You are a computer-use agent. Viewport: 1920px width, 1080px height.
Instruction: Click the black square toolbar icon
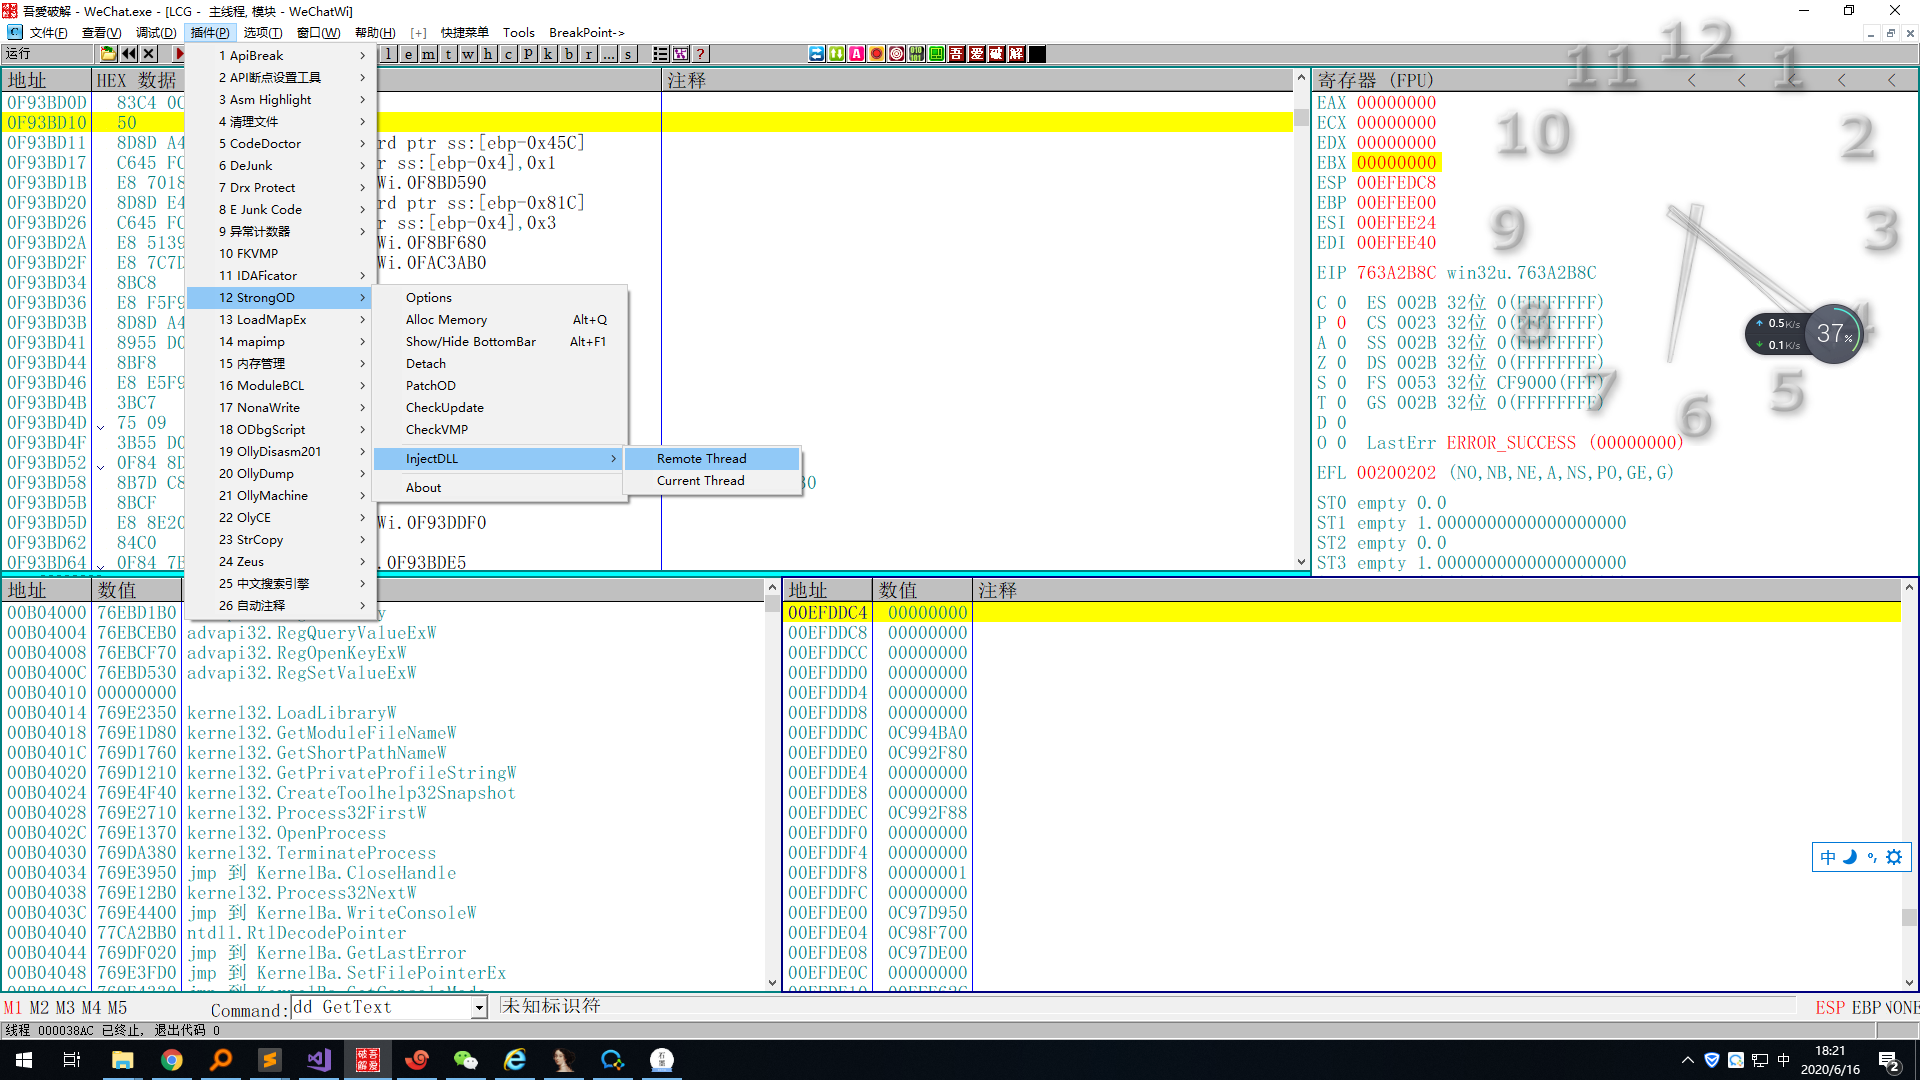(1037, 54)
